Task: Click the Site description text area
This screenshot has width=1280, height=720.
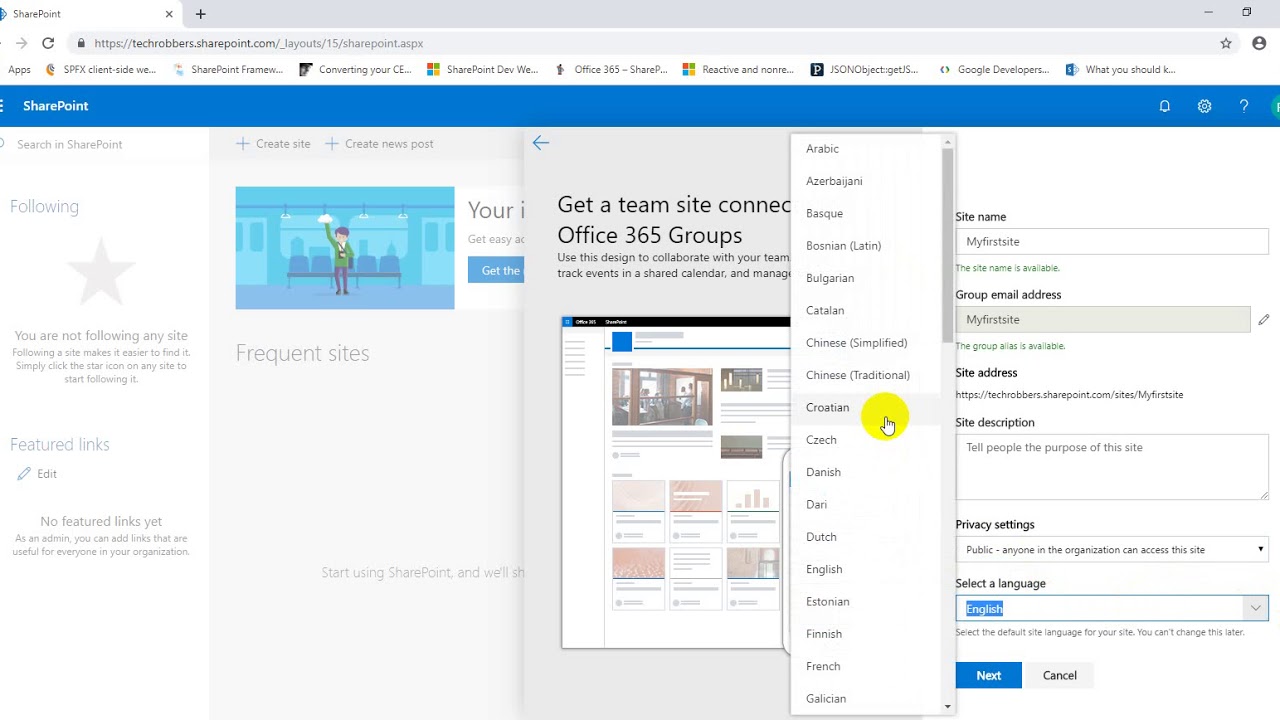Action: click(x=1112, y=467)
